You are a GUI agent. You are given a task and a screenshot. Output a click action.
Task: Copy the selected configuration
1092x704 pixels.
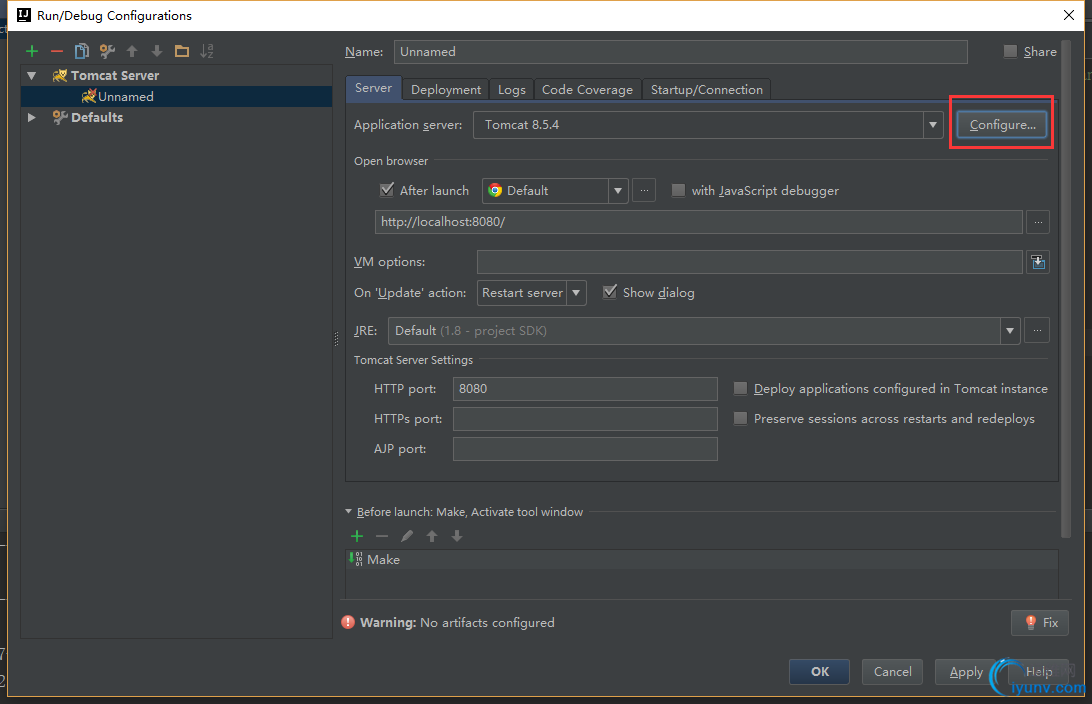pyautogui.click(x=81, y=51)
